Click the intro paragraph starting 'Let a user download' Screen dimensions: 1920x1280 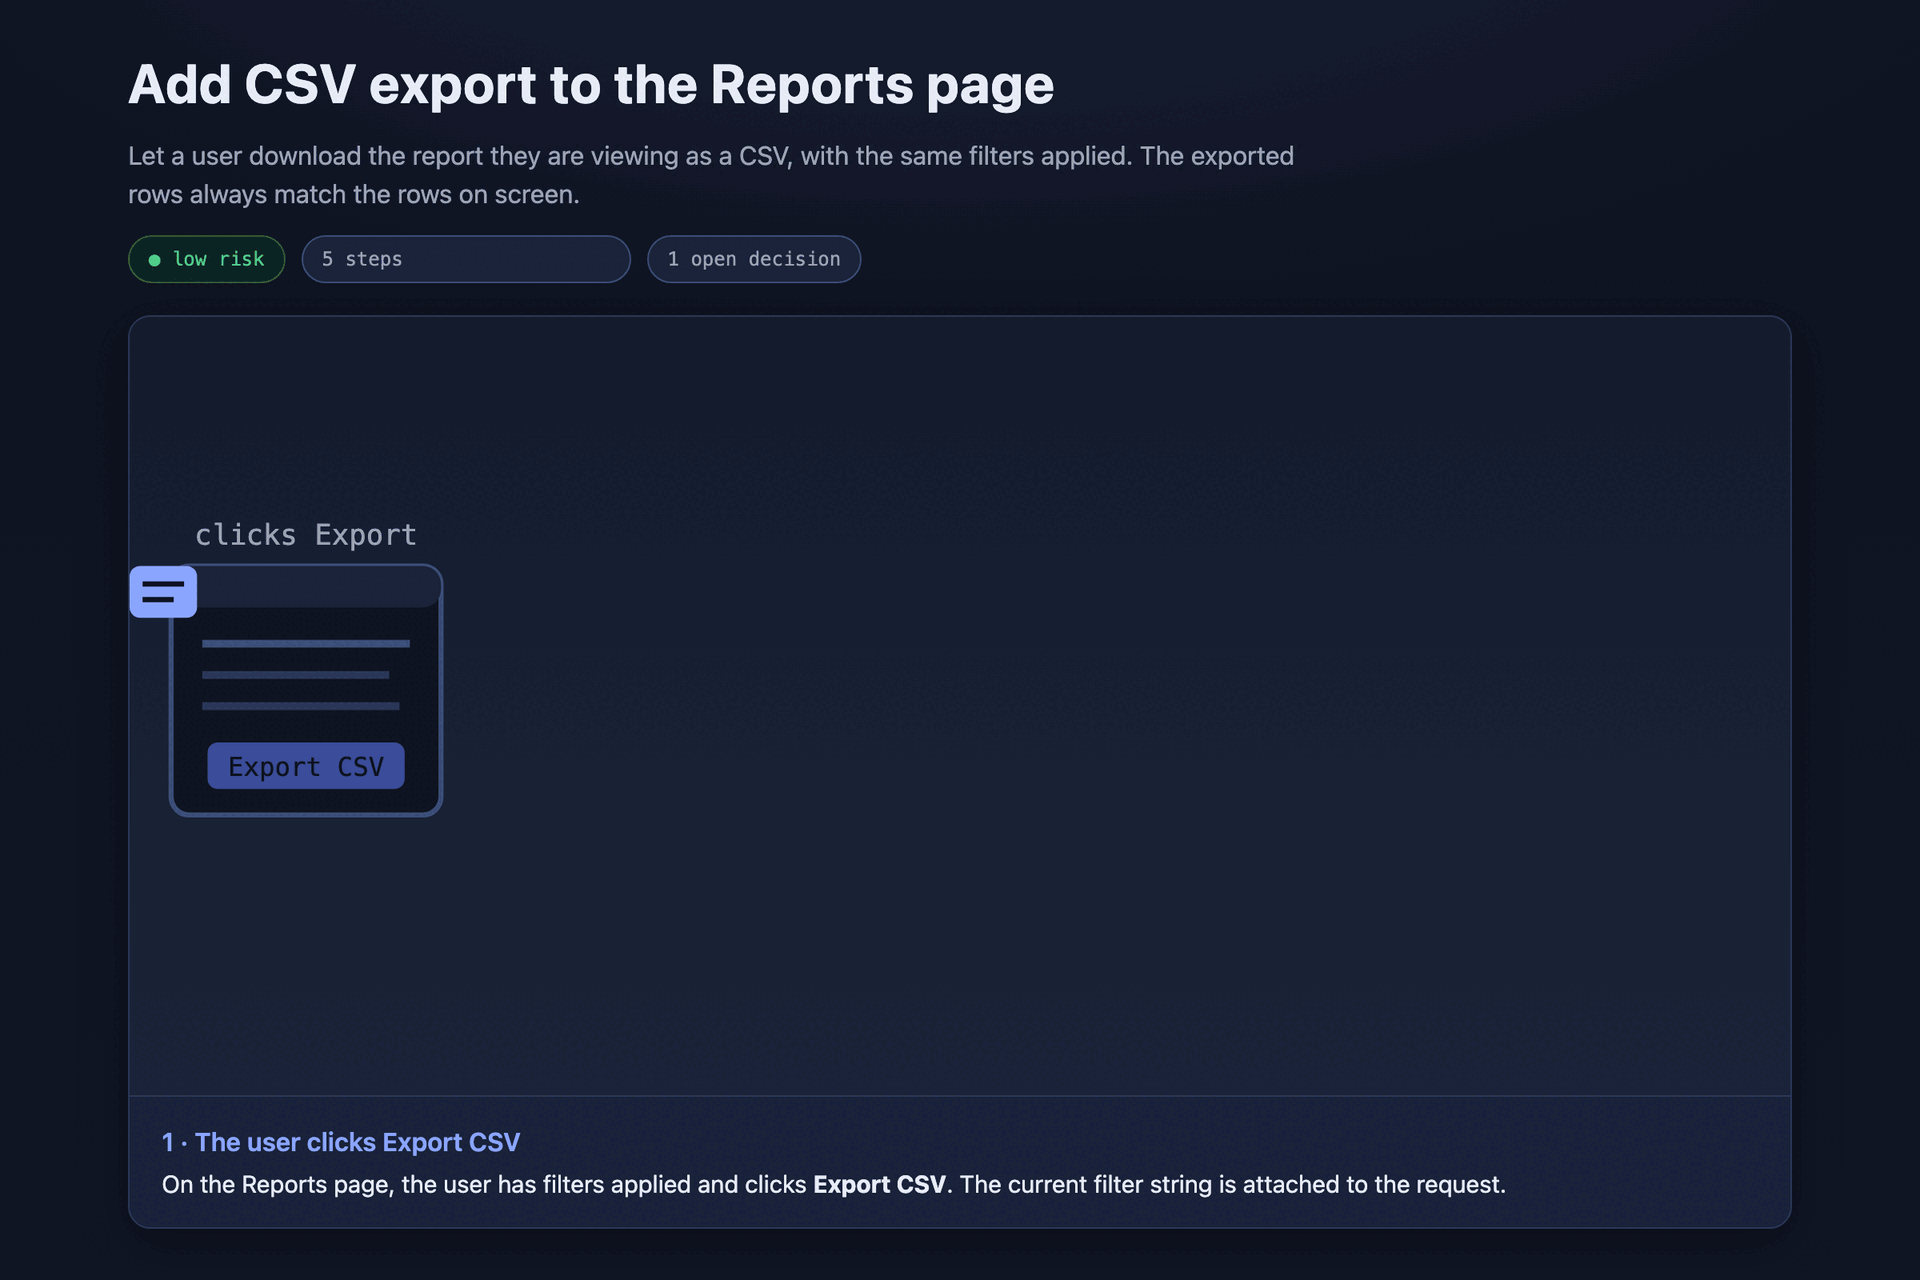[711, 175]
